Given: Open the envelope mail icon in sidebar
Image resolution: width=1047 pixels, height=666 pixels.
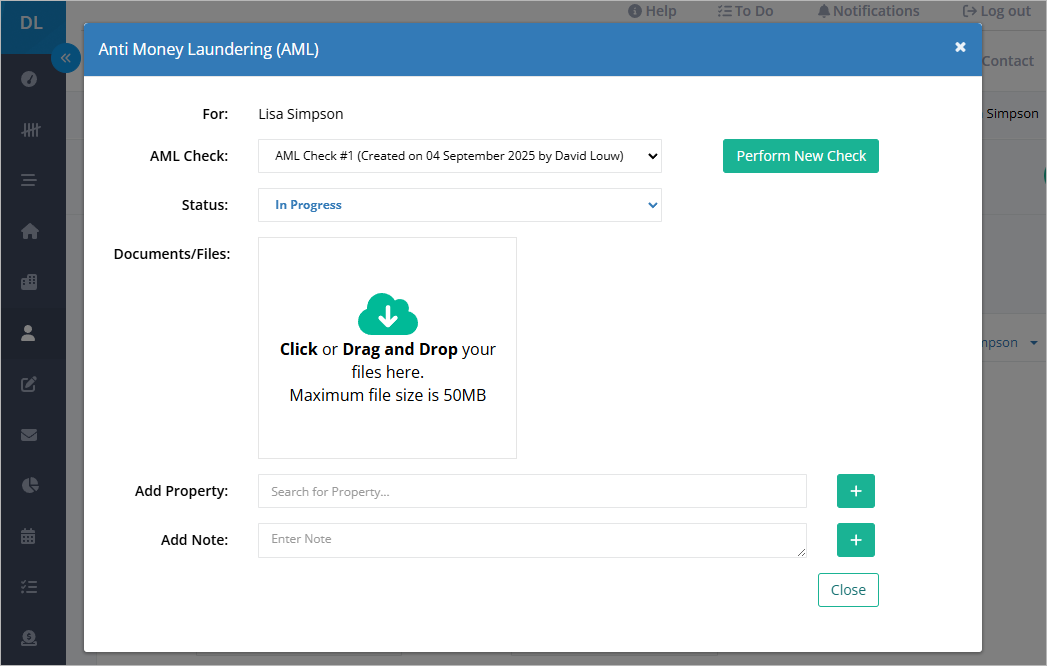Looking at the screenshot, I should pos(29,435).
